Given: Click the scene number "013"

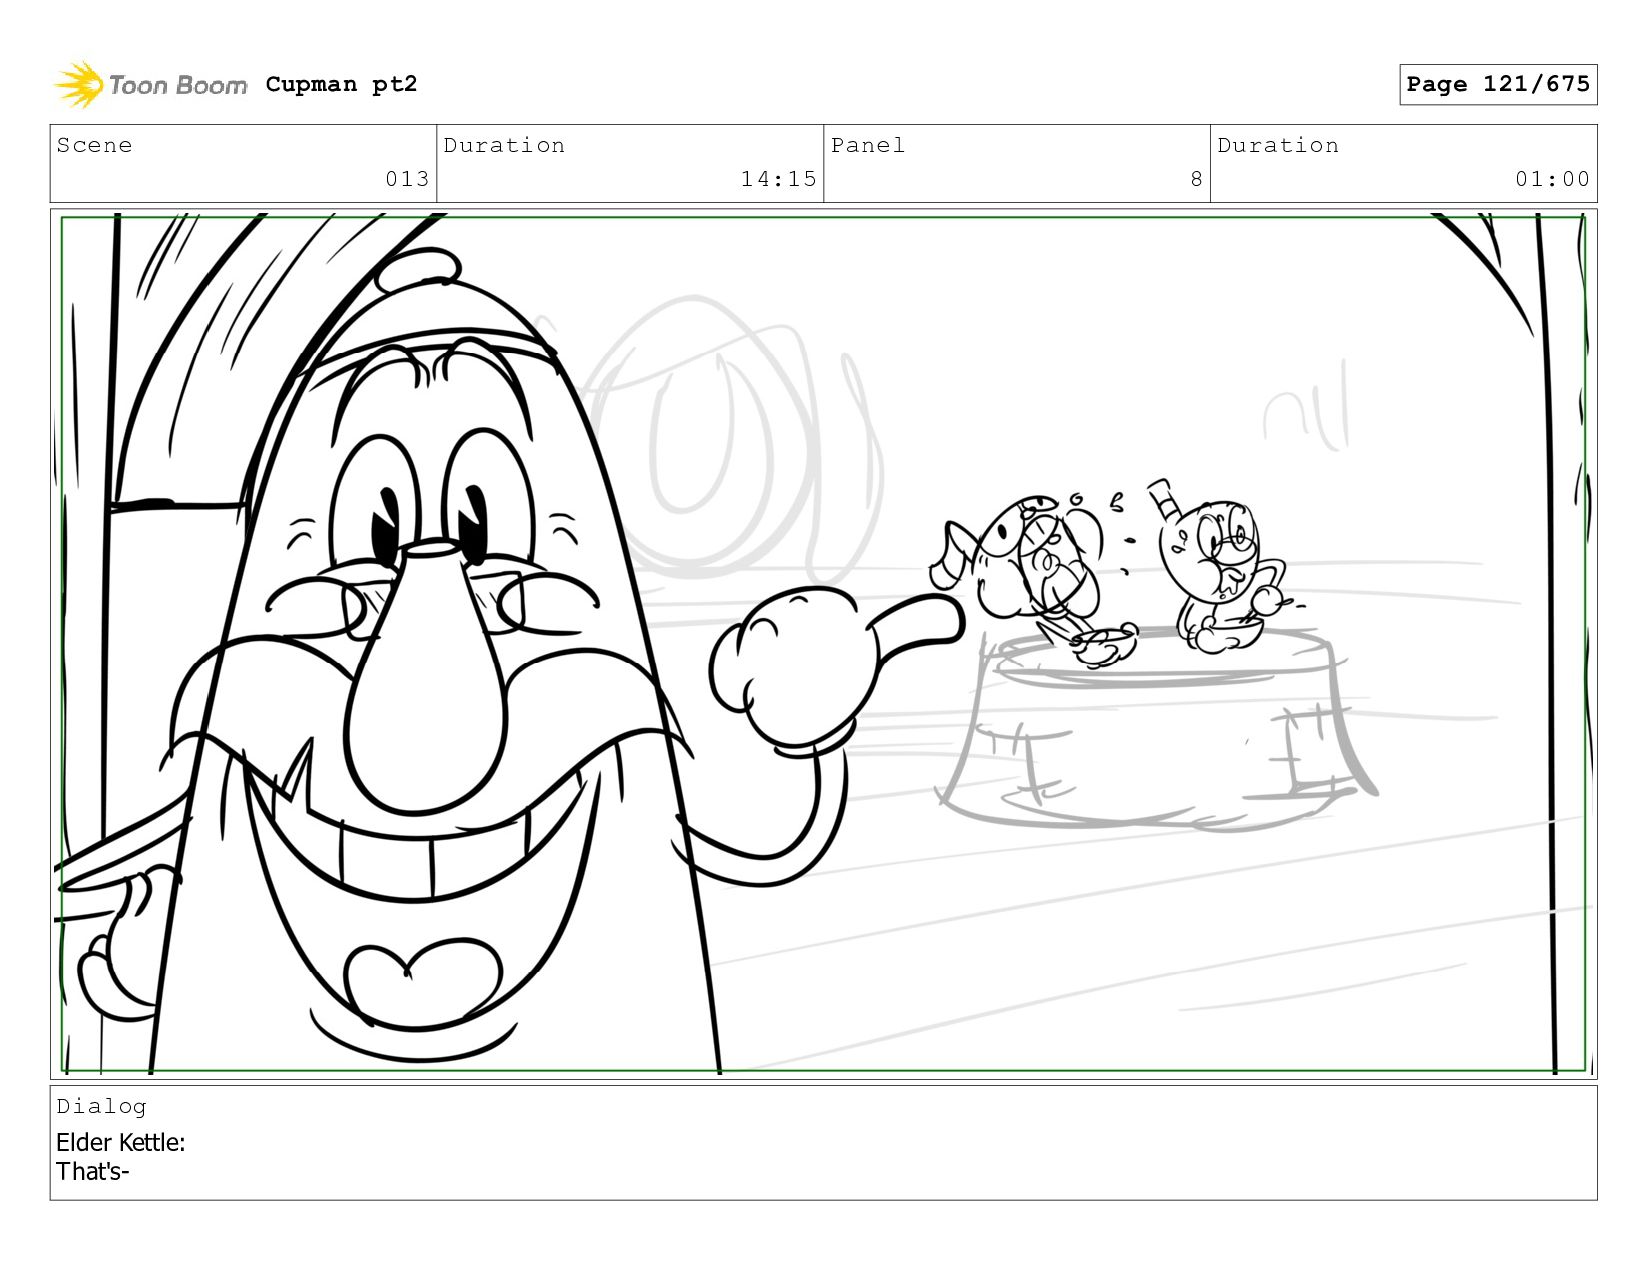Looking at the screenshot, I should [x=407, y=179].
